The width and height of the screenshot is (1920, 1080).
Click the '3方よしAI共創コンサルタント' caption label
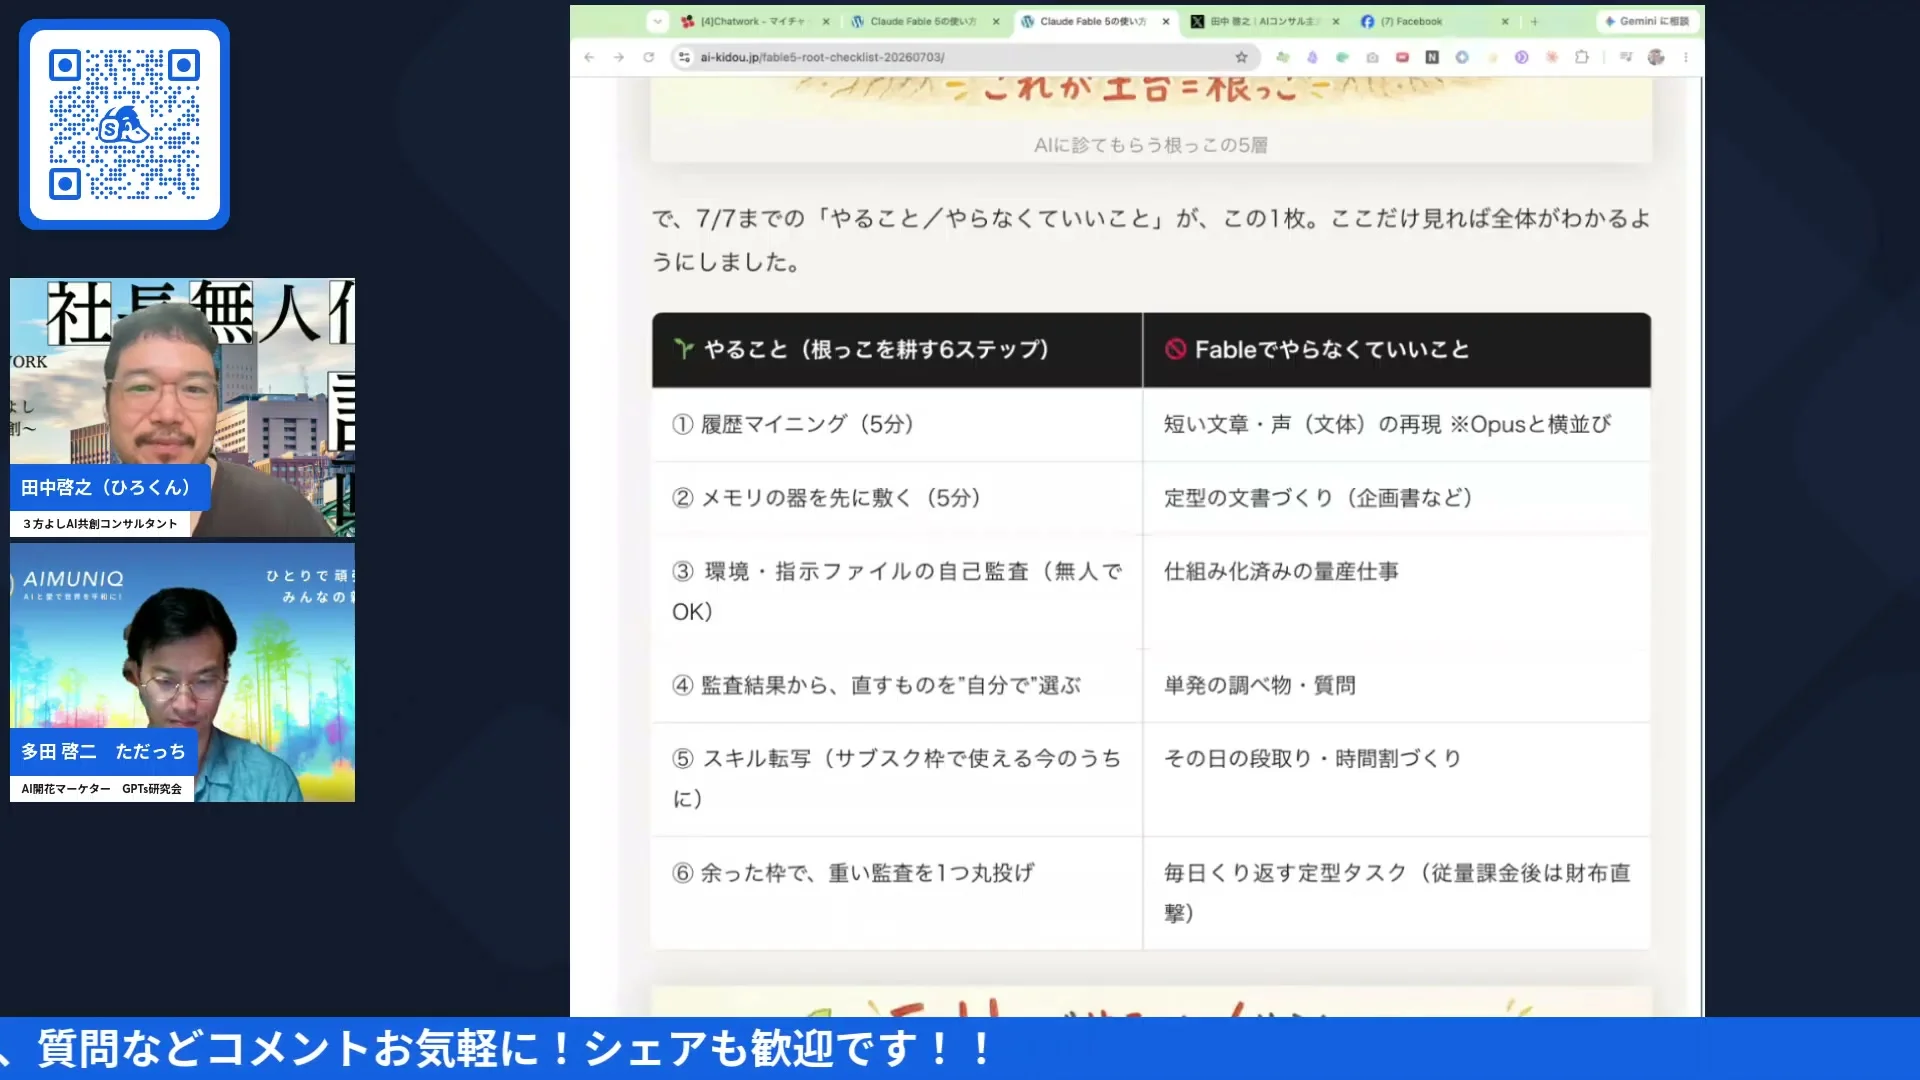click(x=100, y=523)
